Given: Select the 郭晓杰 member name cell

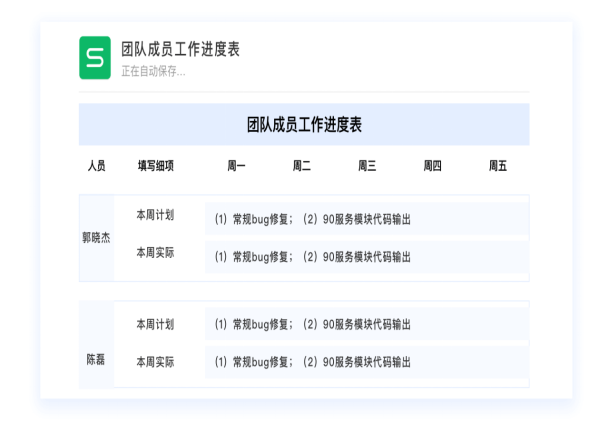Looking at the screenshot, I should coord(96,238).
